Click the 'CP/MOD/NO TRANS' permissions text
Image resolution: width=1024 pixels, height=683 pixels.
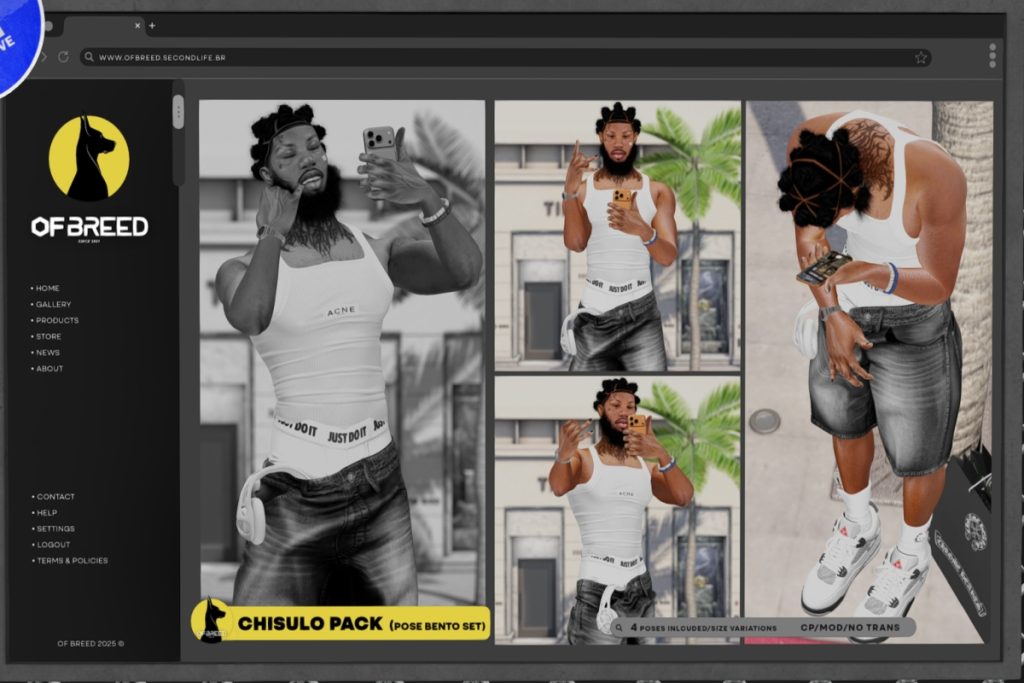[x=850, y=627]
